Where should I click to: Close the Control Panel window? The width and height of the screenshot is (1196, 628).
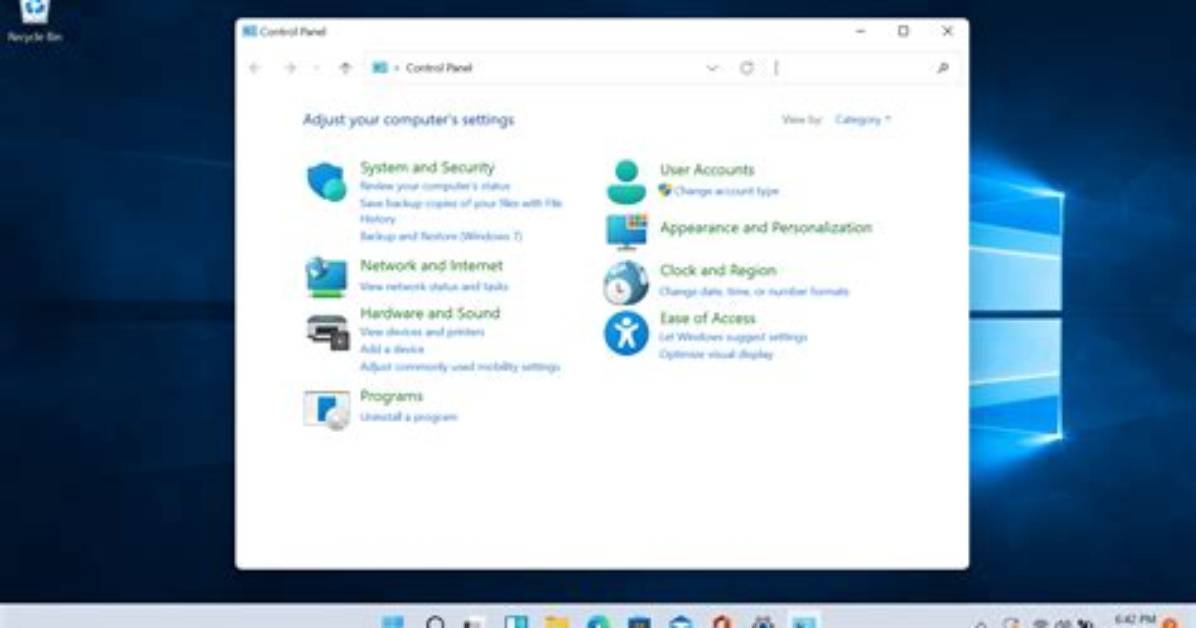[947, 31]
